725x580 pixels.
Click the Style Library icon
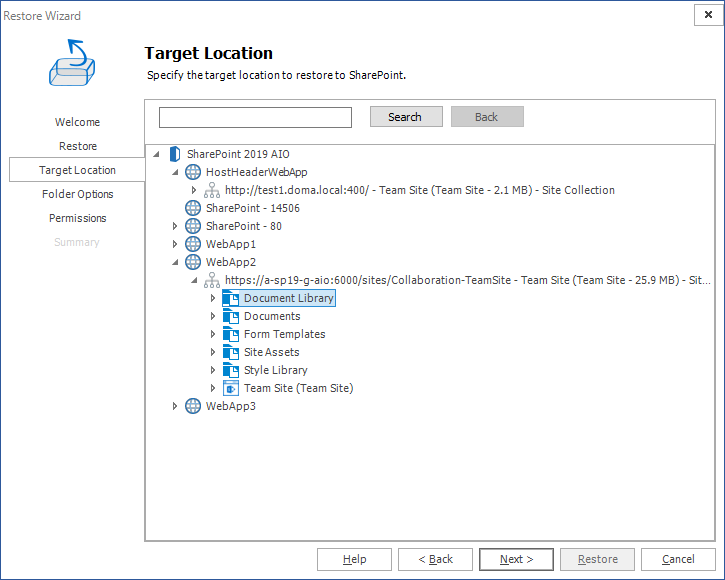tap(231, 370)
